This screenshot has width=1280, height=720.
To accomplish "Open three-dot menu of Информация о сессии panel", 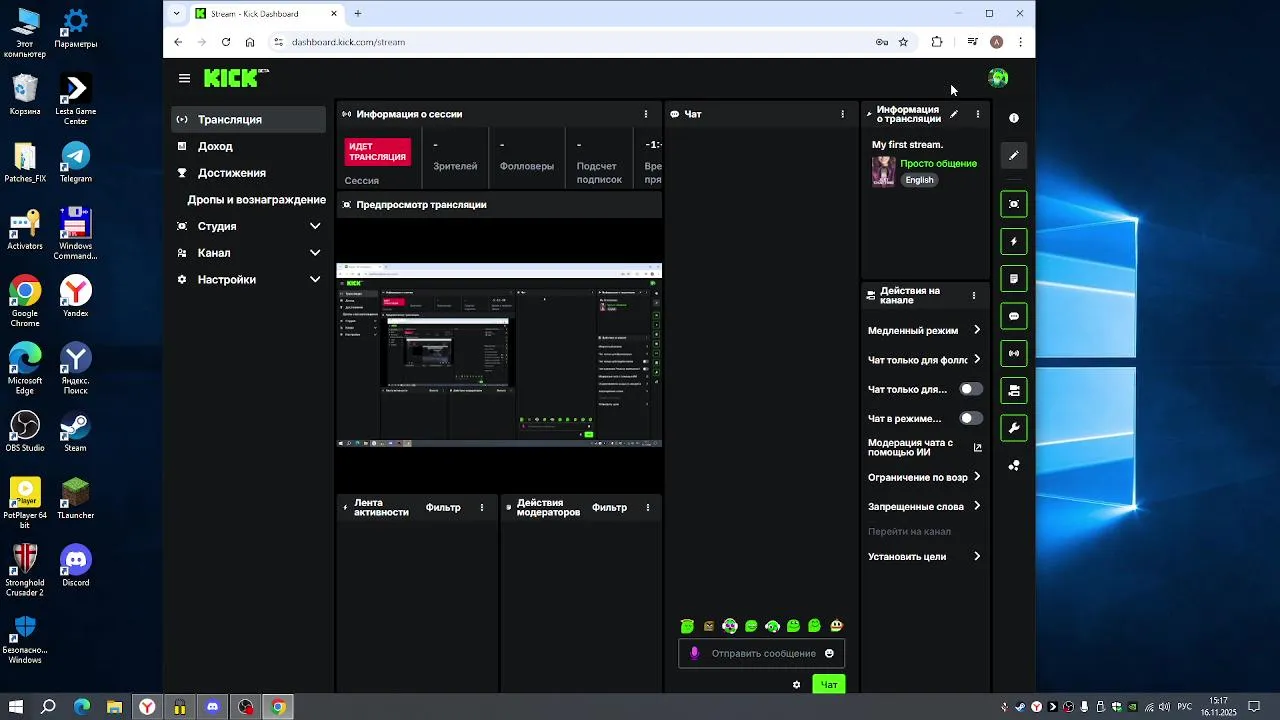I will coord(646,114).
